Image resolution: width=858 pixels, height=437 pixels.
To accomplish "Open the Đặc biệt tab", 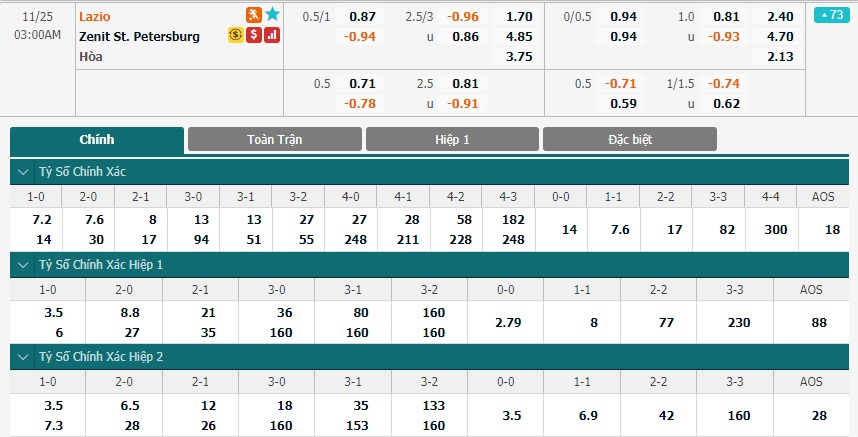I will click(630, 139).
